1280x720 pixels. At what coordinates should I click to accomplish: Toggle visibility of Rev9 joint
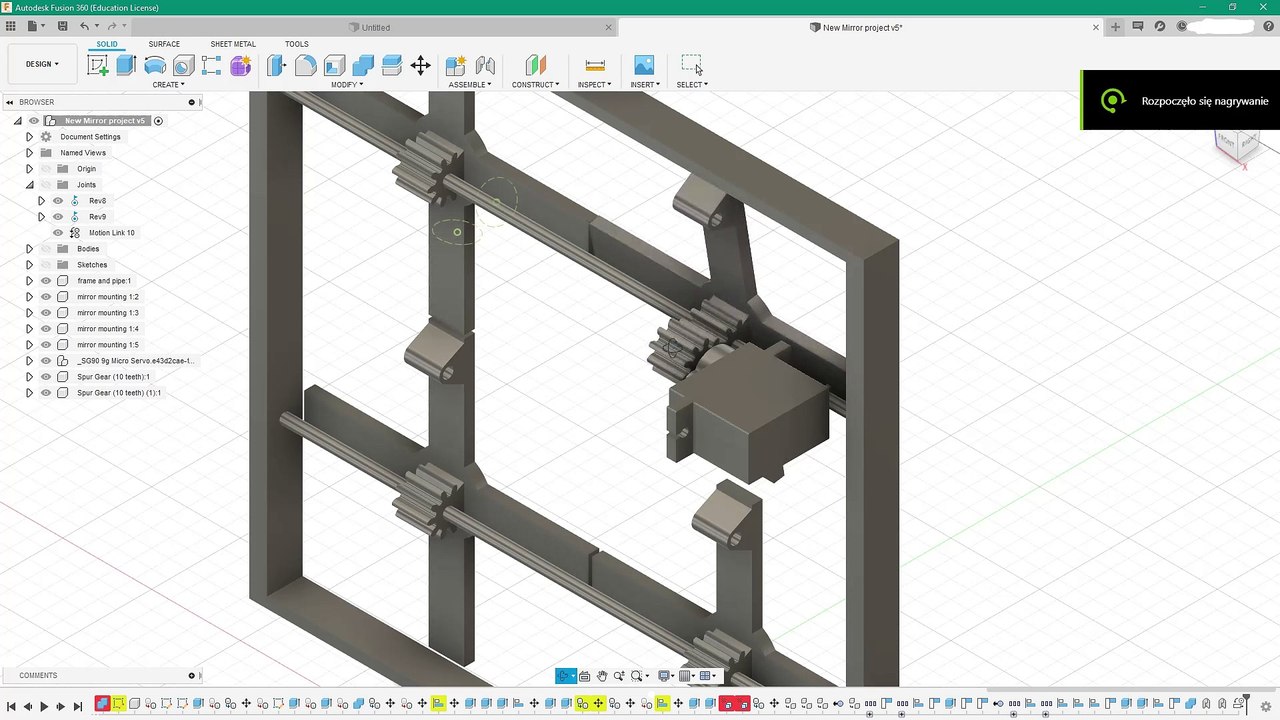(x=58, y=217)
